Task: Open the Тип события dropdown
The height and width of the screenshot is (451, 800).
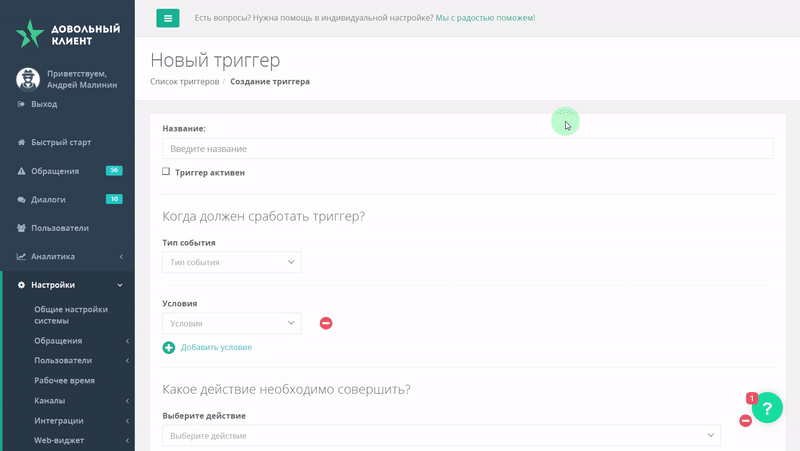Action: pos(232,262)
